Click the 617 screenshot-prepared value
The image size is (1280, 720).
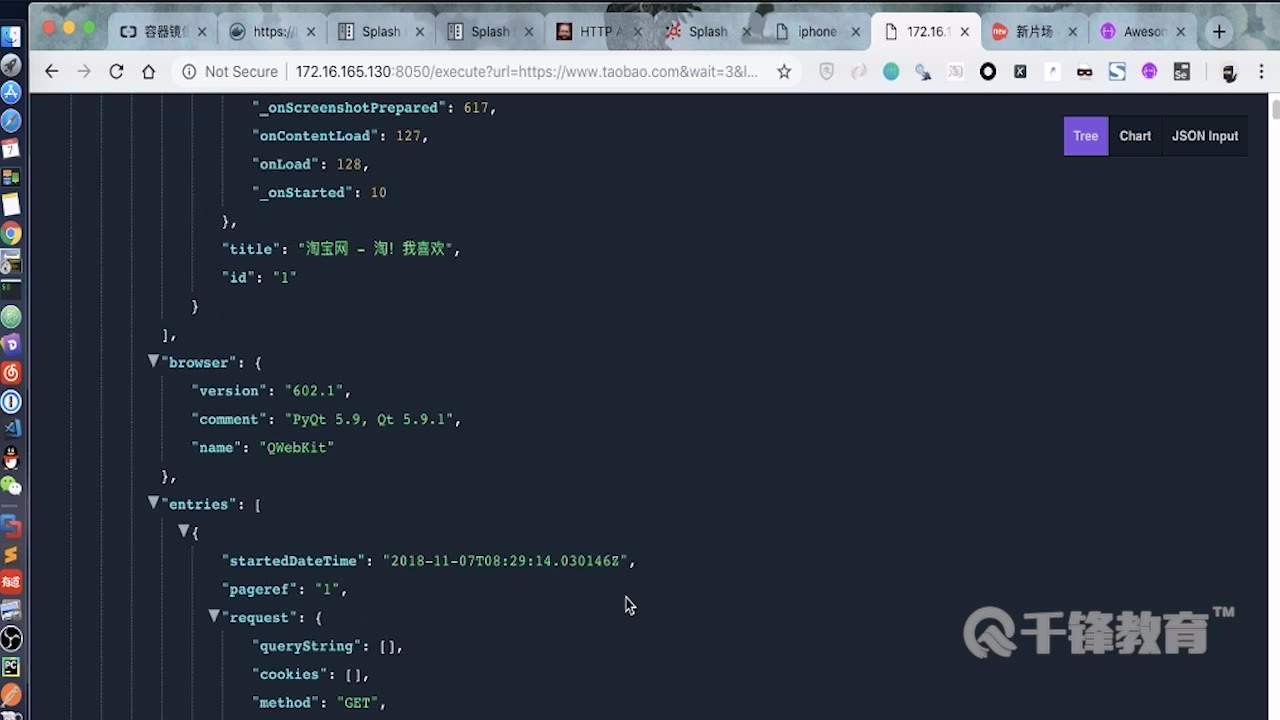click(475, 107)
